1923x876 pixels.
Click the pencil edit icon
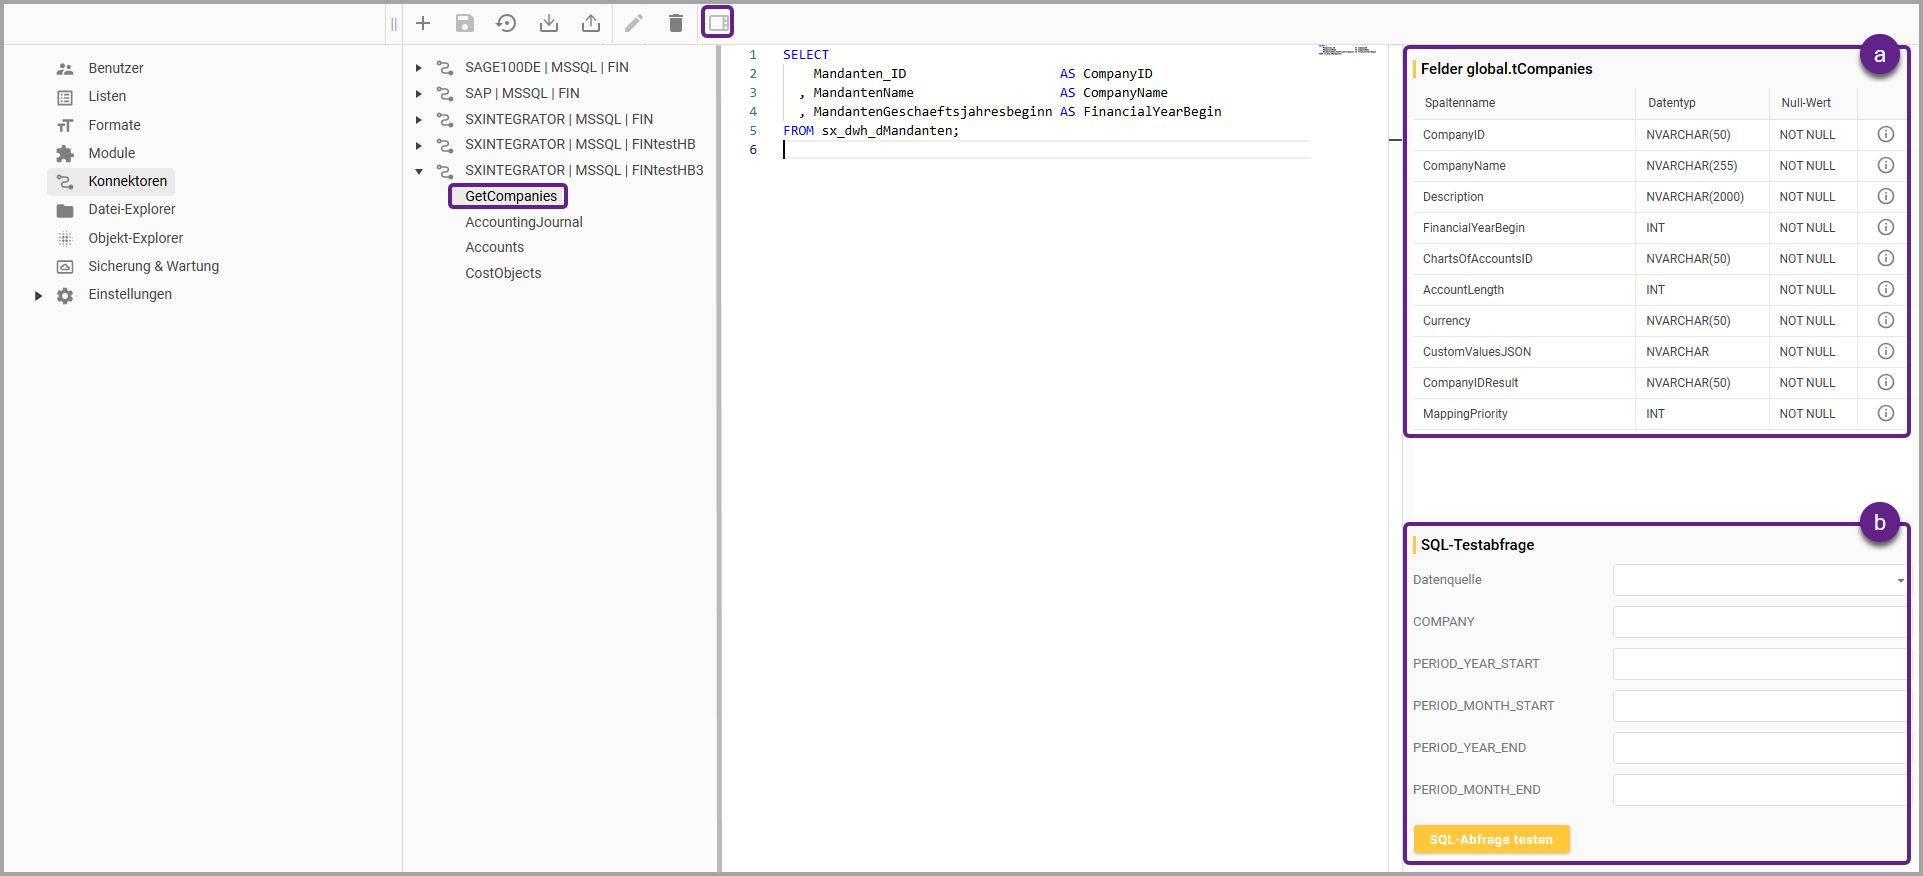tap(634, 23)
